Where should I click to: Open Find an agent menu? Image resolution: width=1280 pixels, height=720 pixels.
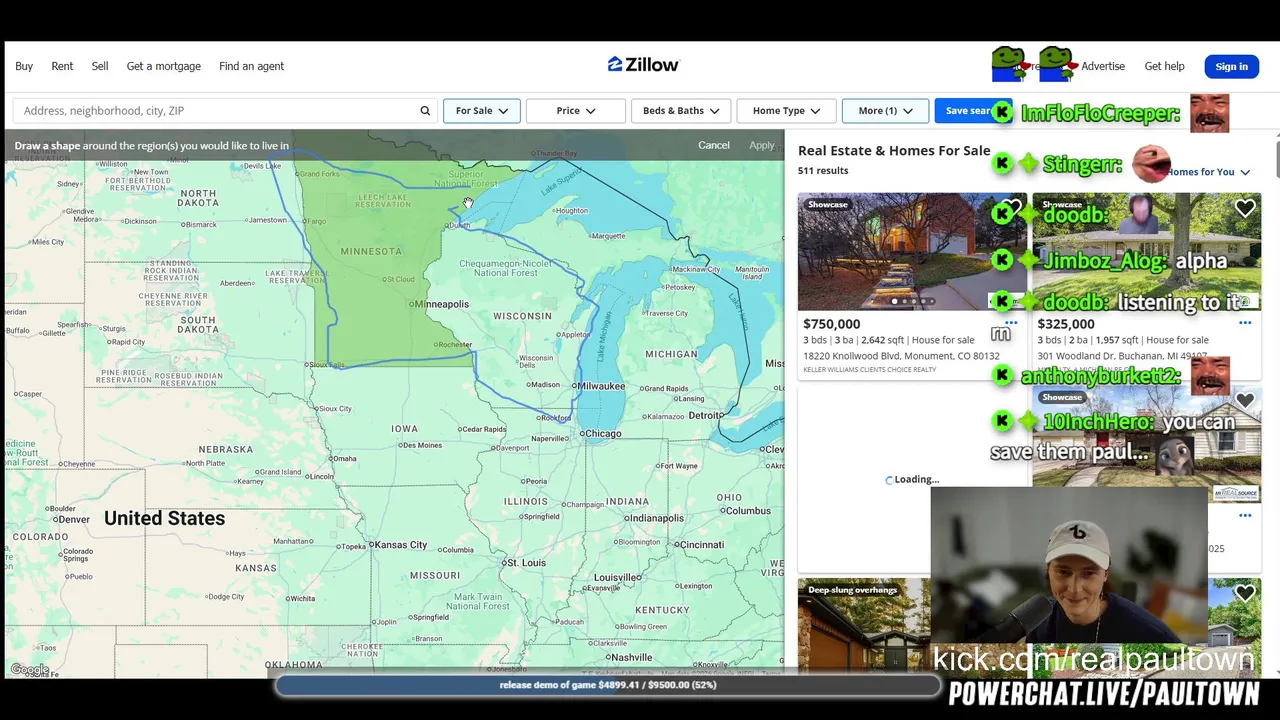(251, 66)
